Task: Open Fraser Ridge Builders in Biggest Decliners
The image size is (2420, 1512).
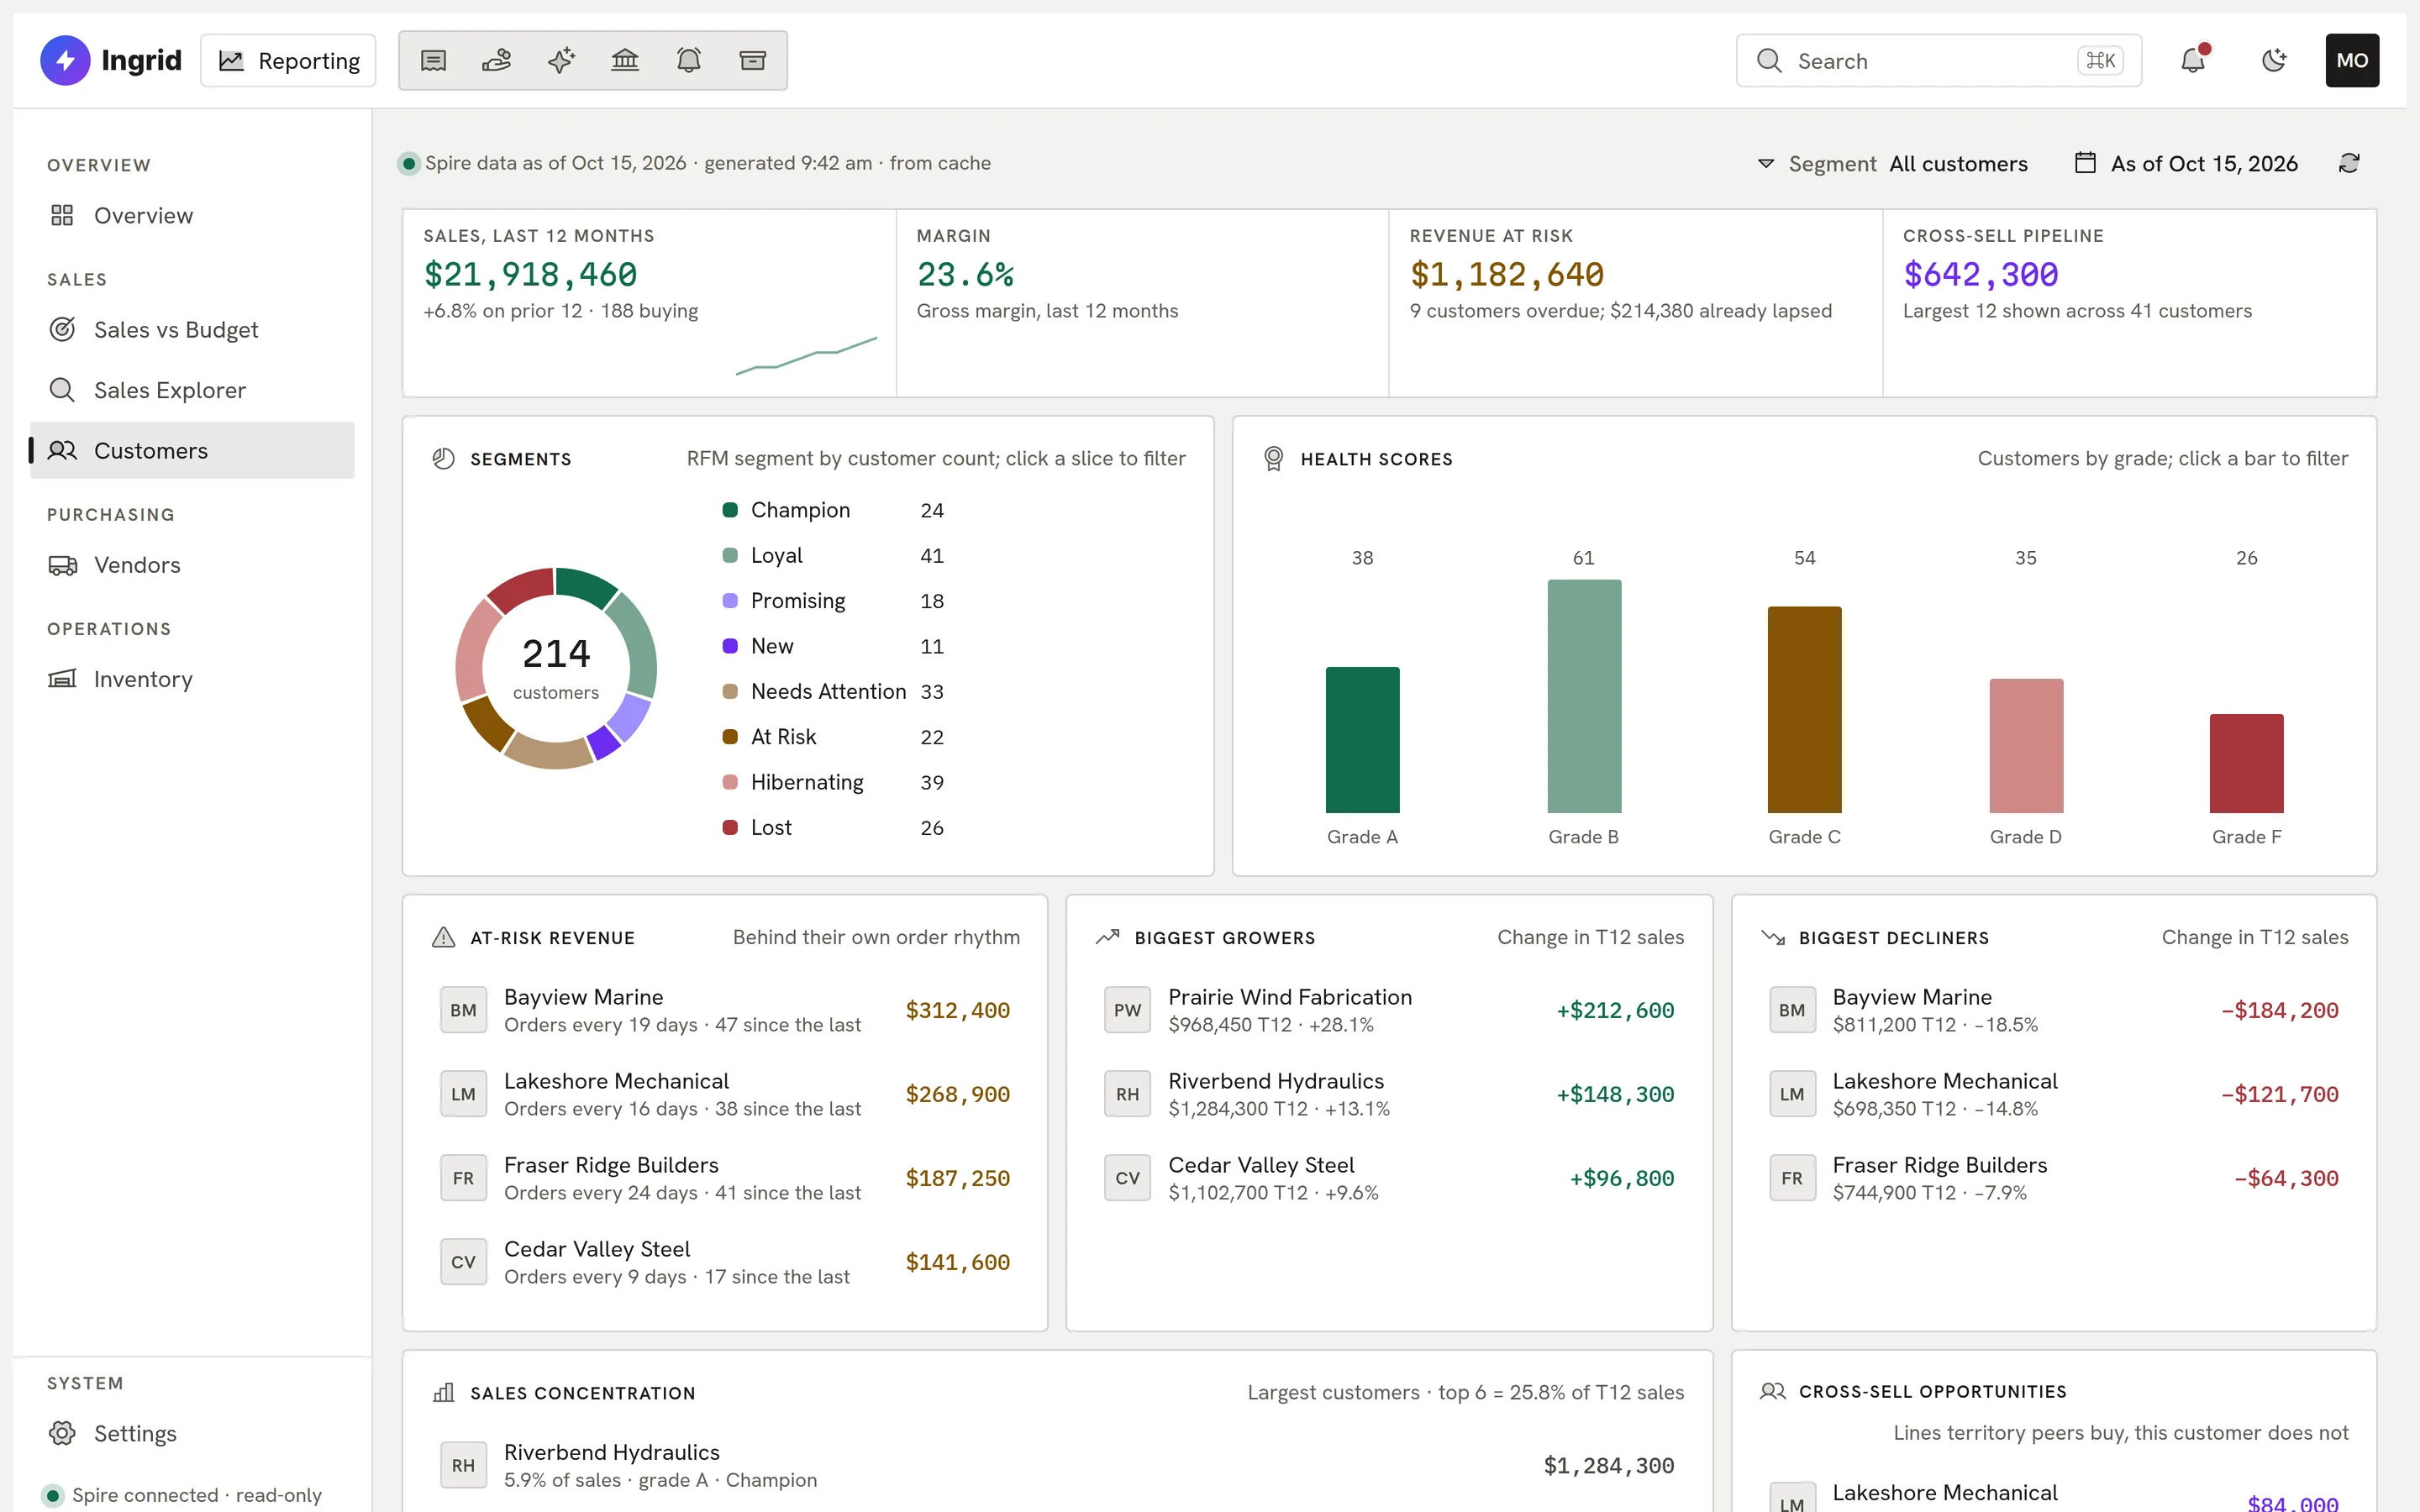Action: 2053,1178
